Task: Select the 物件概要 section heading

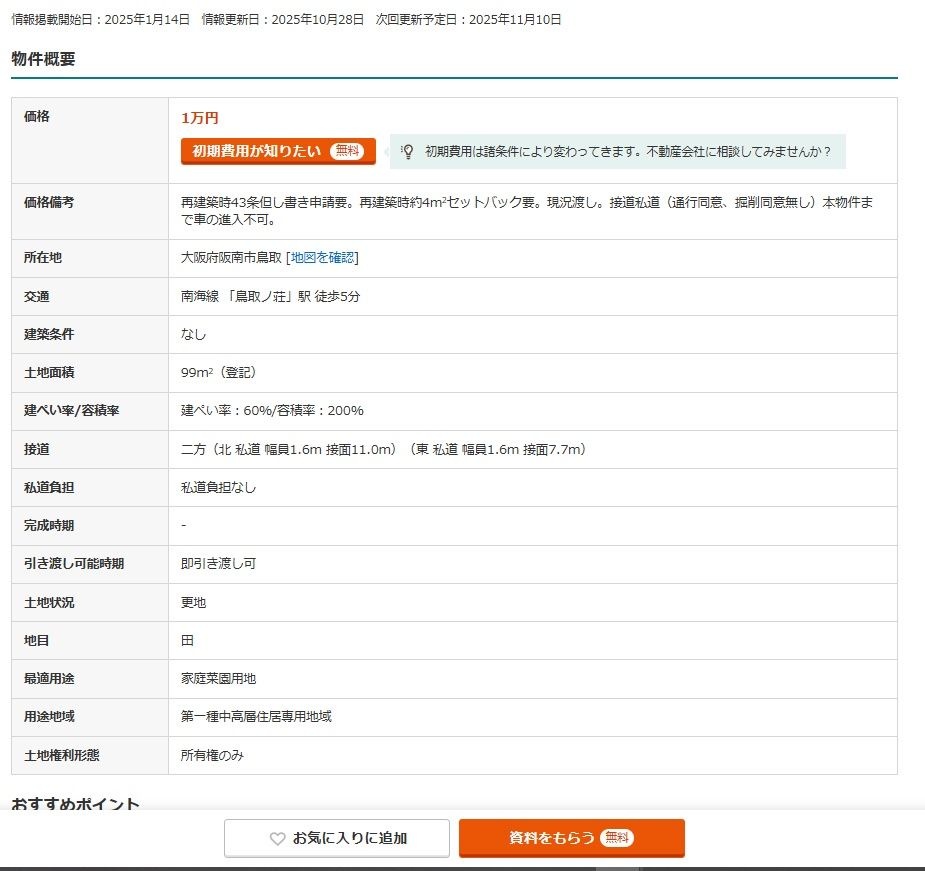Action: point(43,59)
